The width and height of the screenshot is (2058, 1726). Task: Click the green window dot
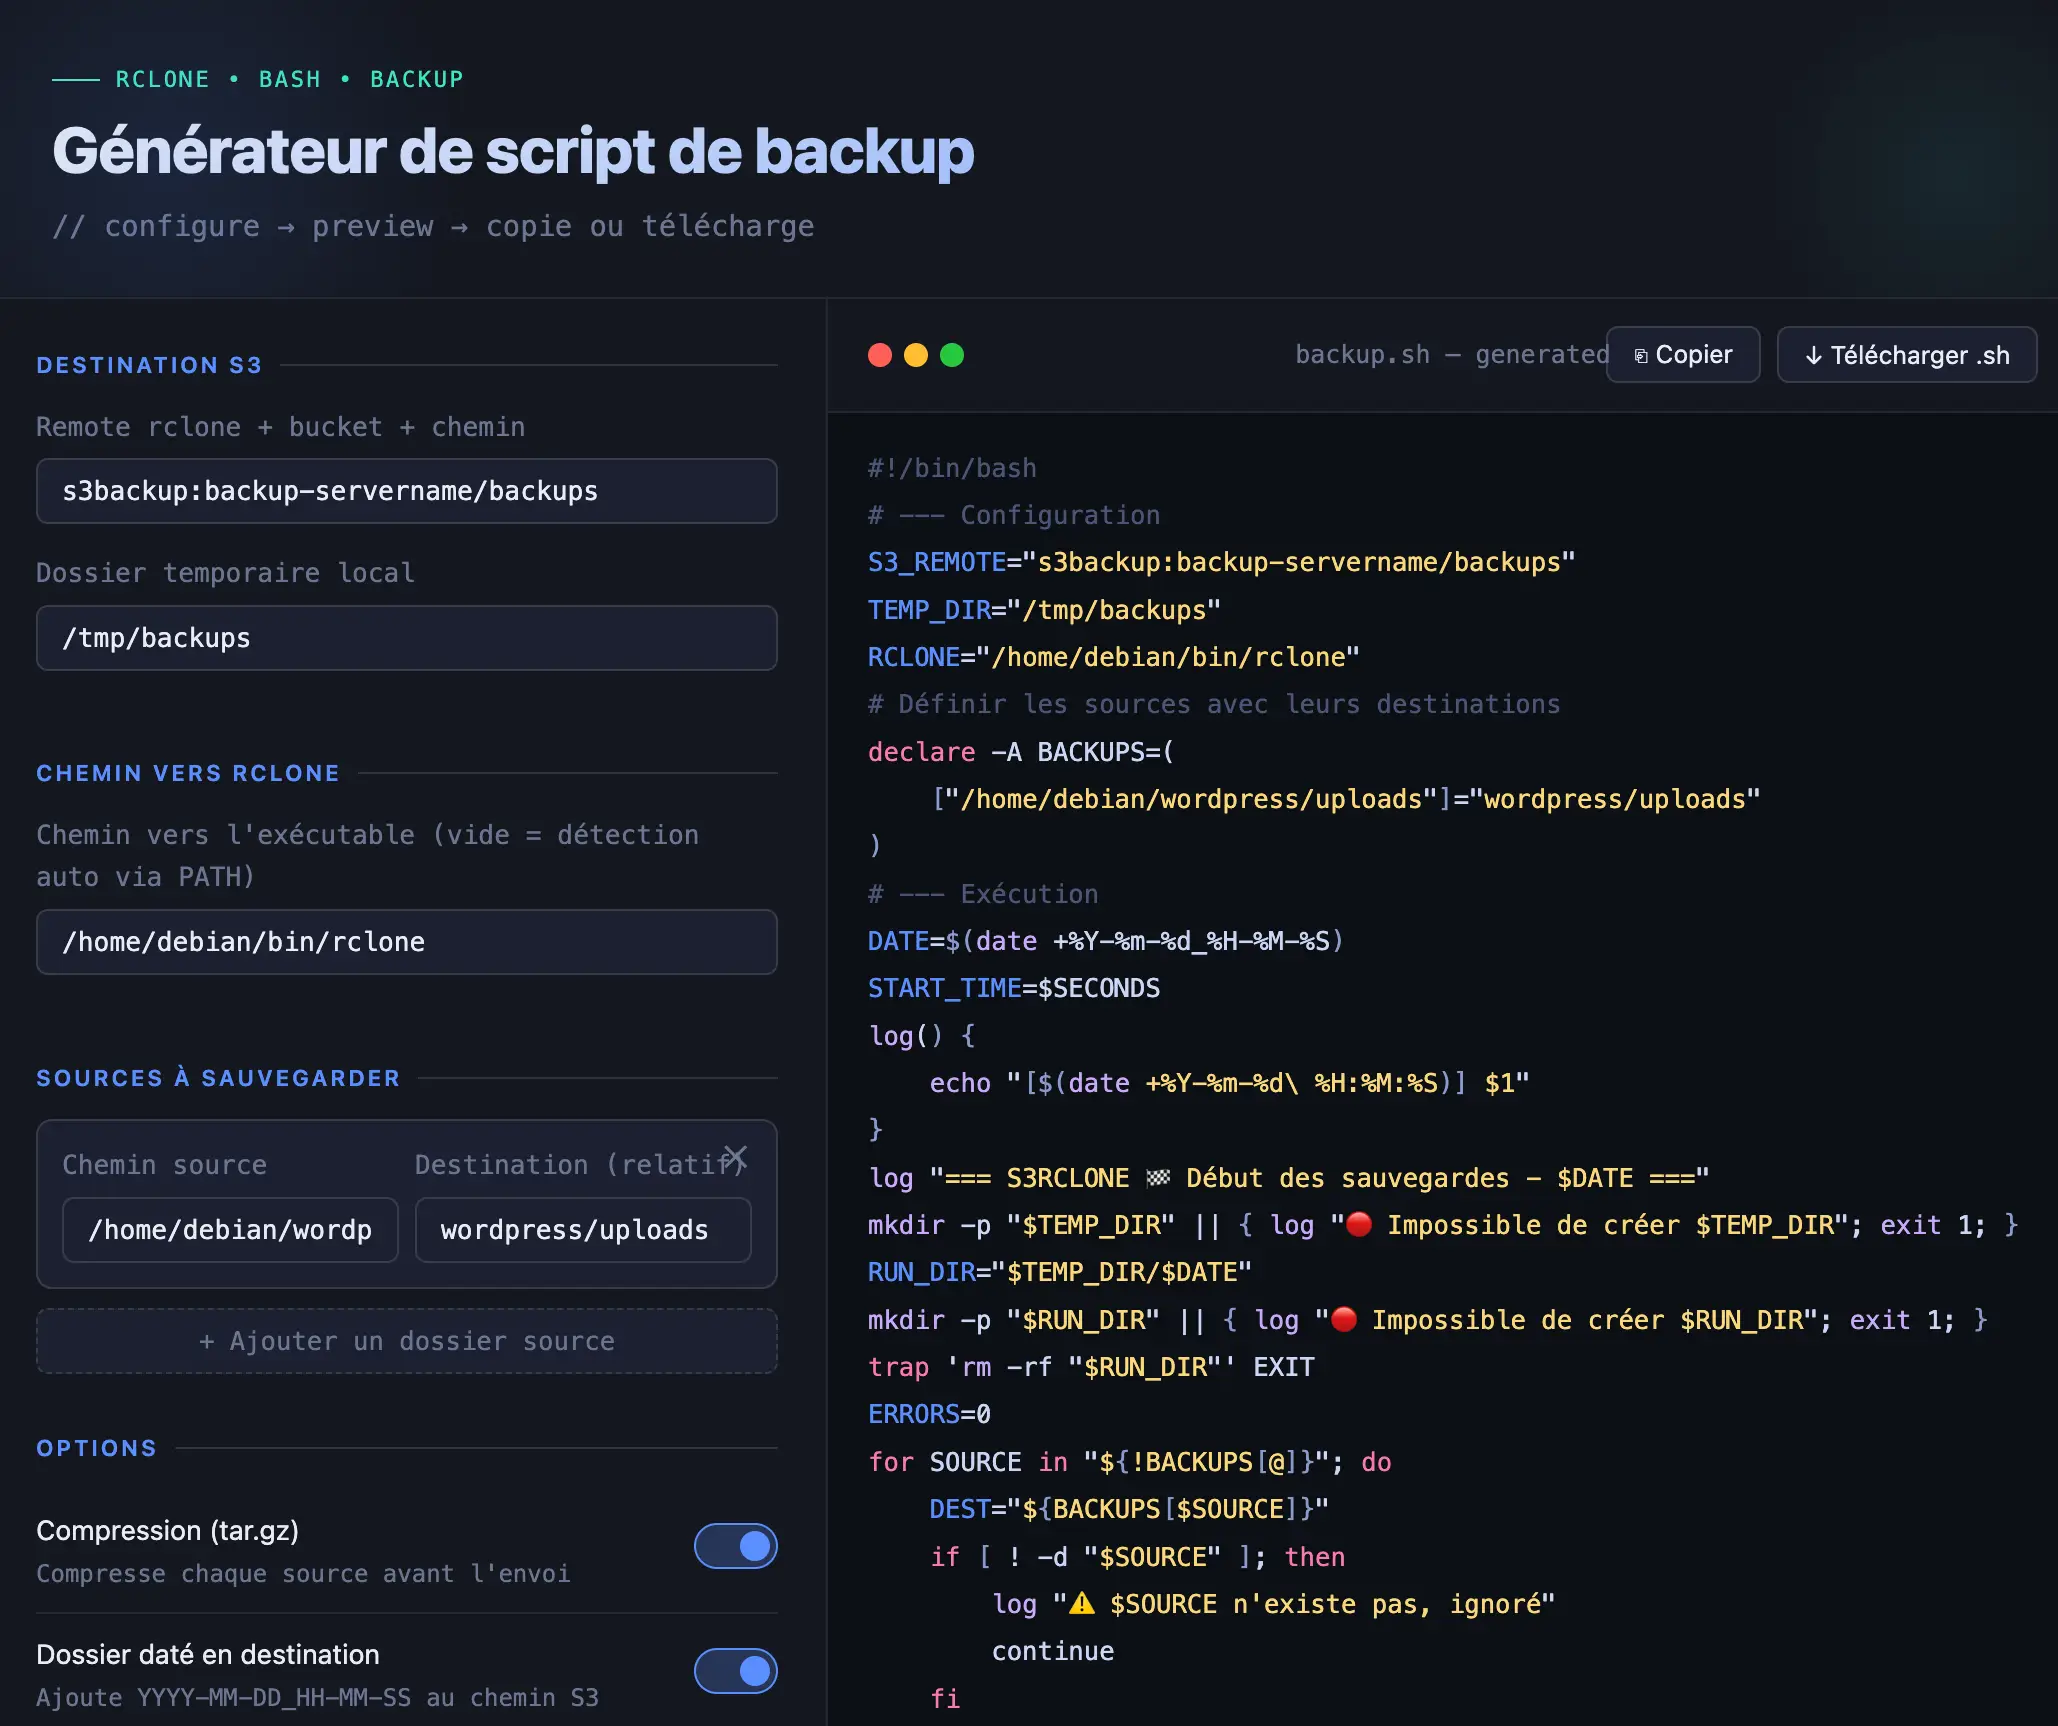pos(952,355)
